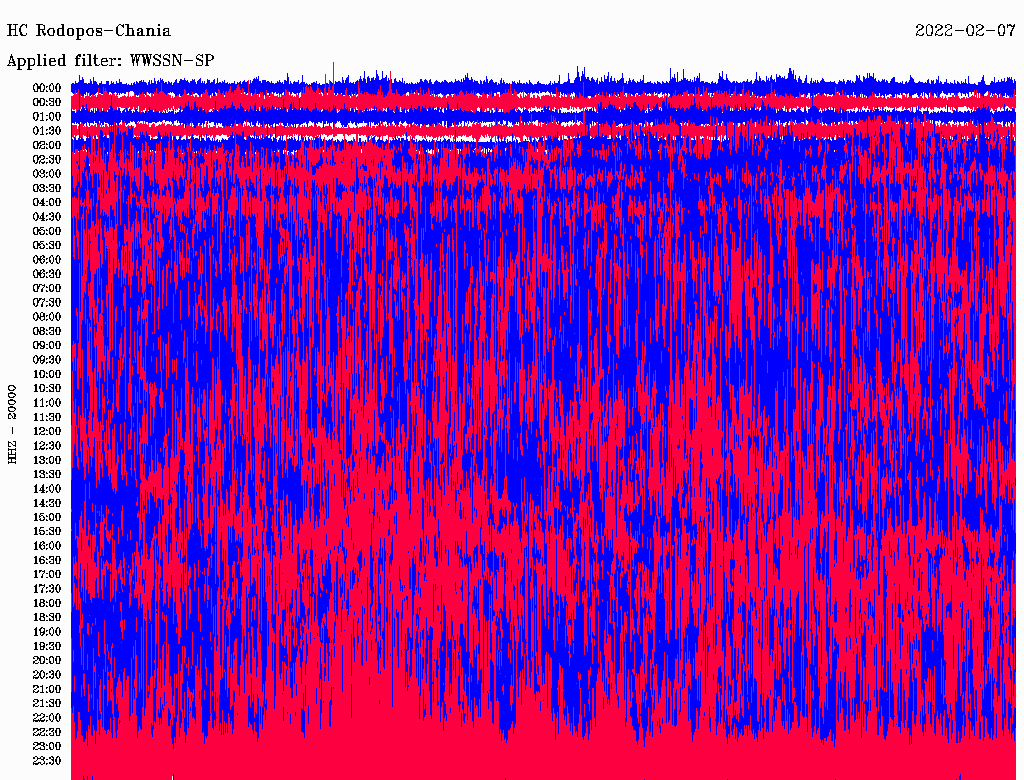Click the 'HHZ - 20000' axis label
1024x780 pixels.
point(12,424)
